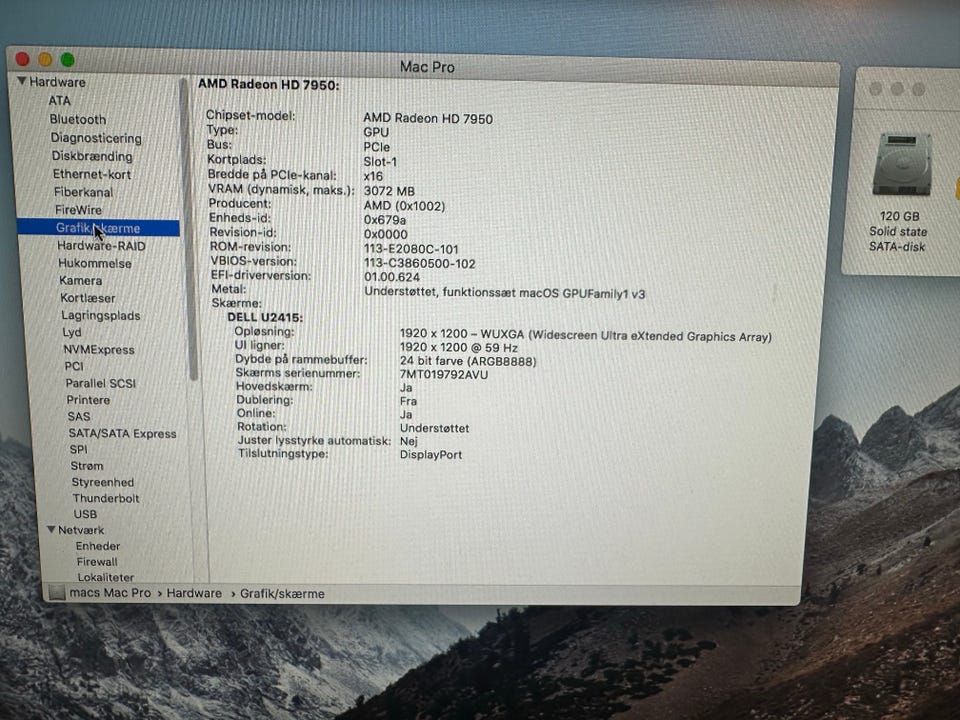Click the ROM-revision value 113-E2080C-101
The image size is (960, 720).
click(x=411, y=249)
